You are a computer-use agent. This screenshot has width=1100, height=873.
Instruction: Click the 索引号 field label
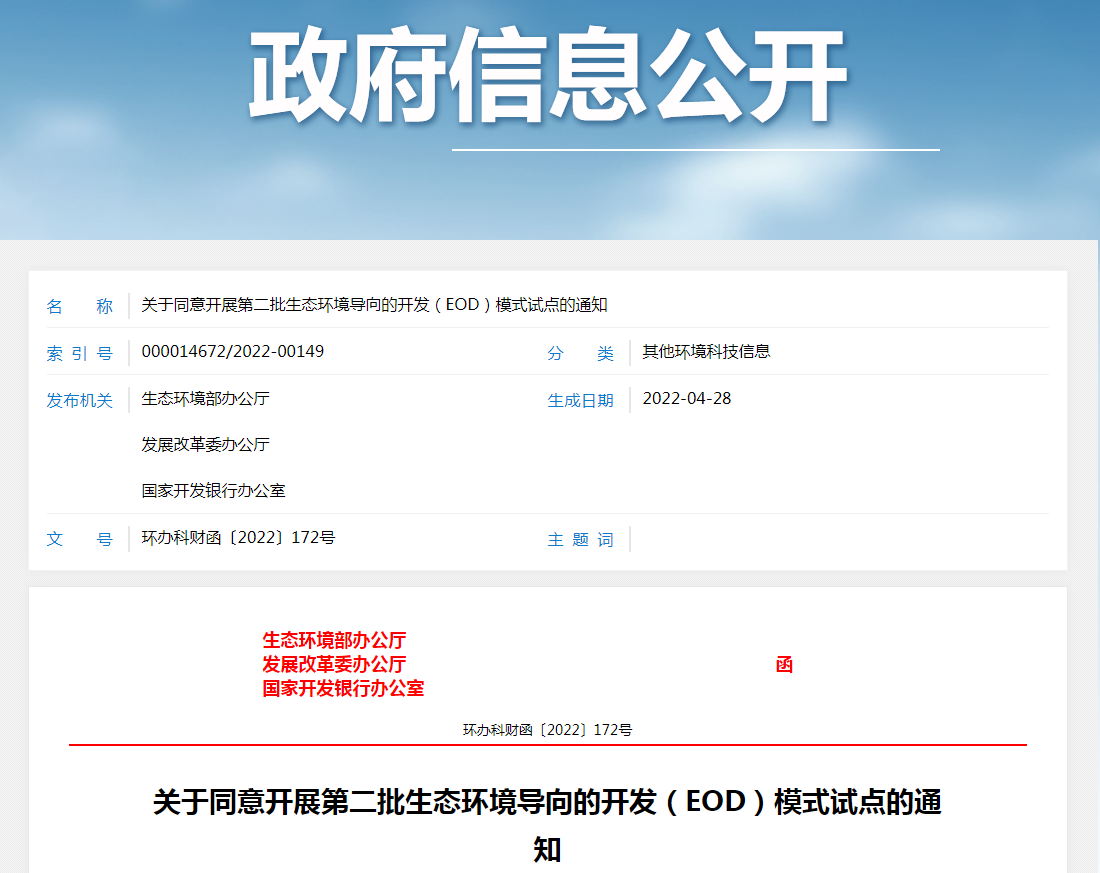point(80,353)
